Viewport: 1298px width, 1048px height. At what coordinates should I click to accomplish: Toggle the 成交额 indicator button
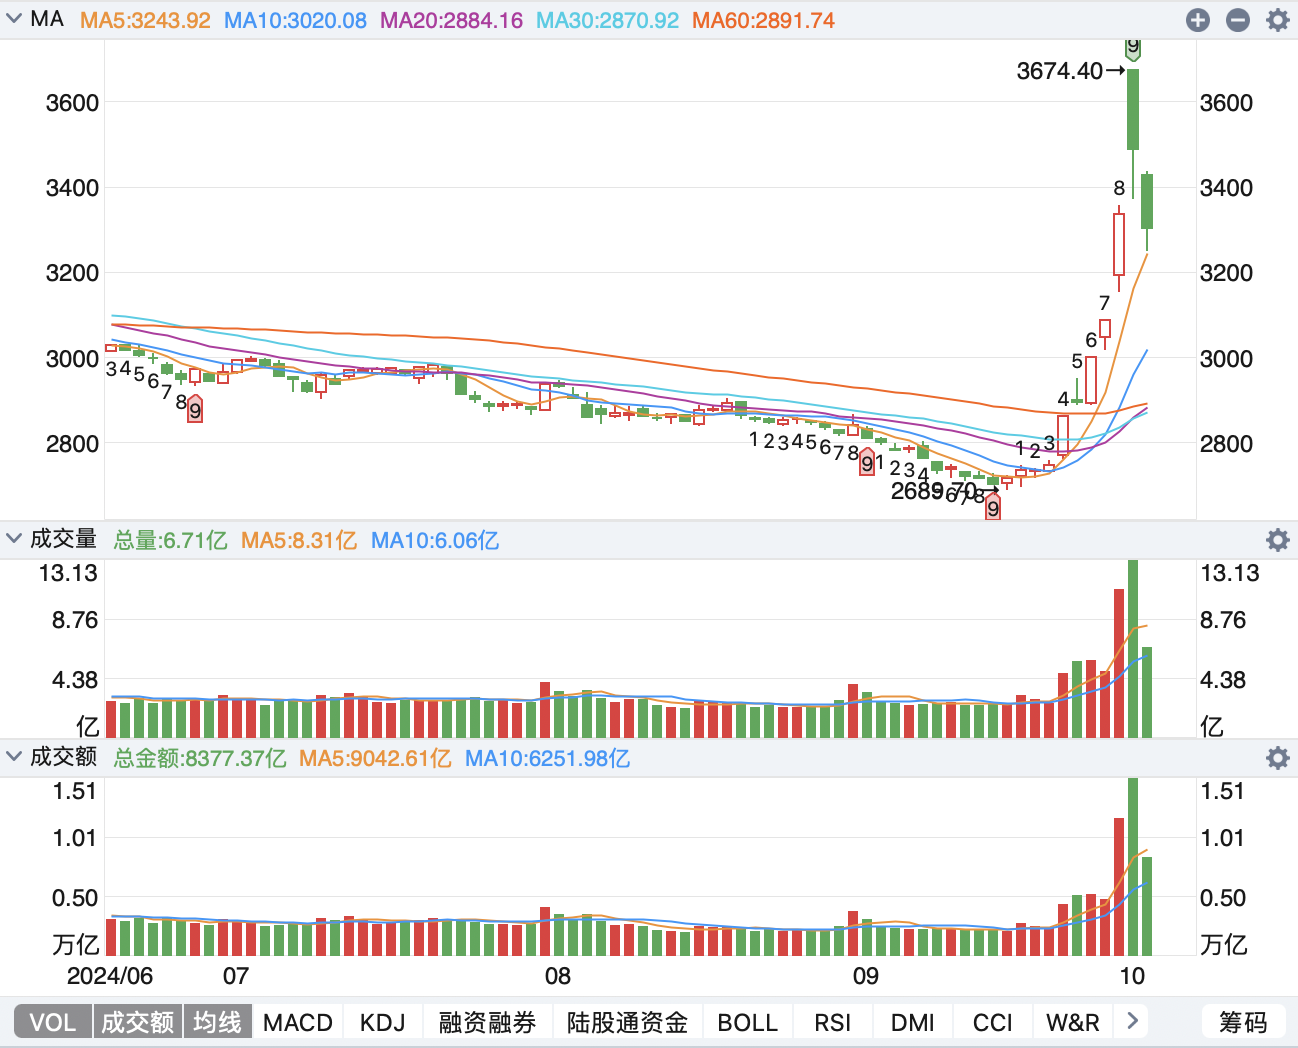tap(138, 1022)
